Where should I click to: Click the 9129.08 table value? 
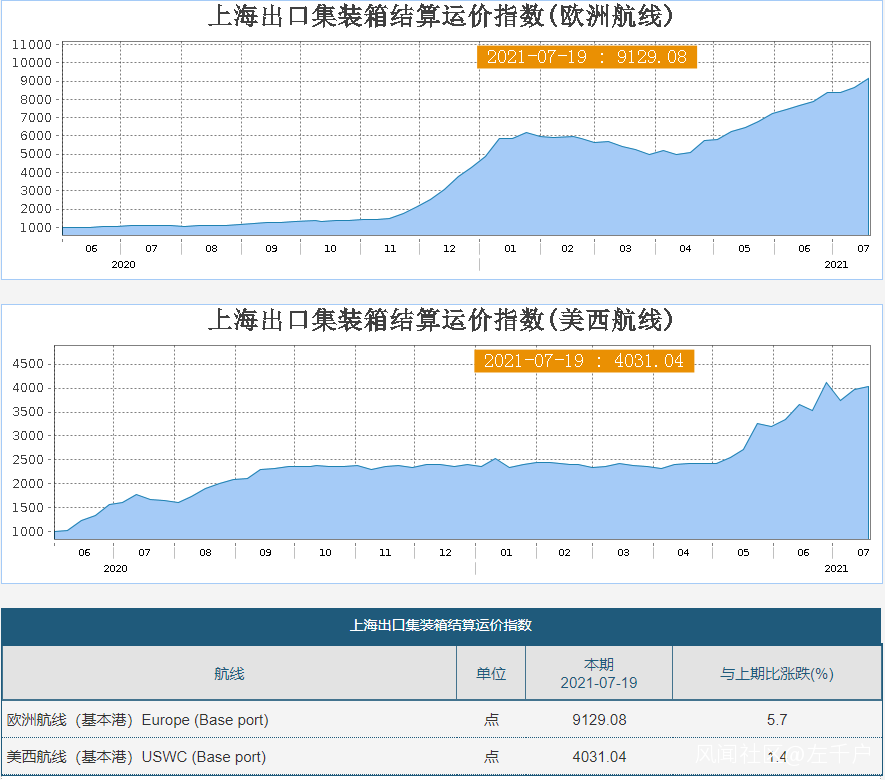[x=599, y=720]
